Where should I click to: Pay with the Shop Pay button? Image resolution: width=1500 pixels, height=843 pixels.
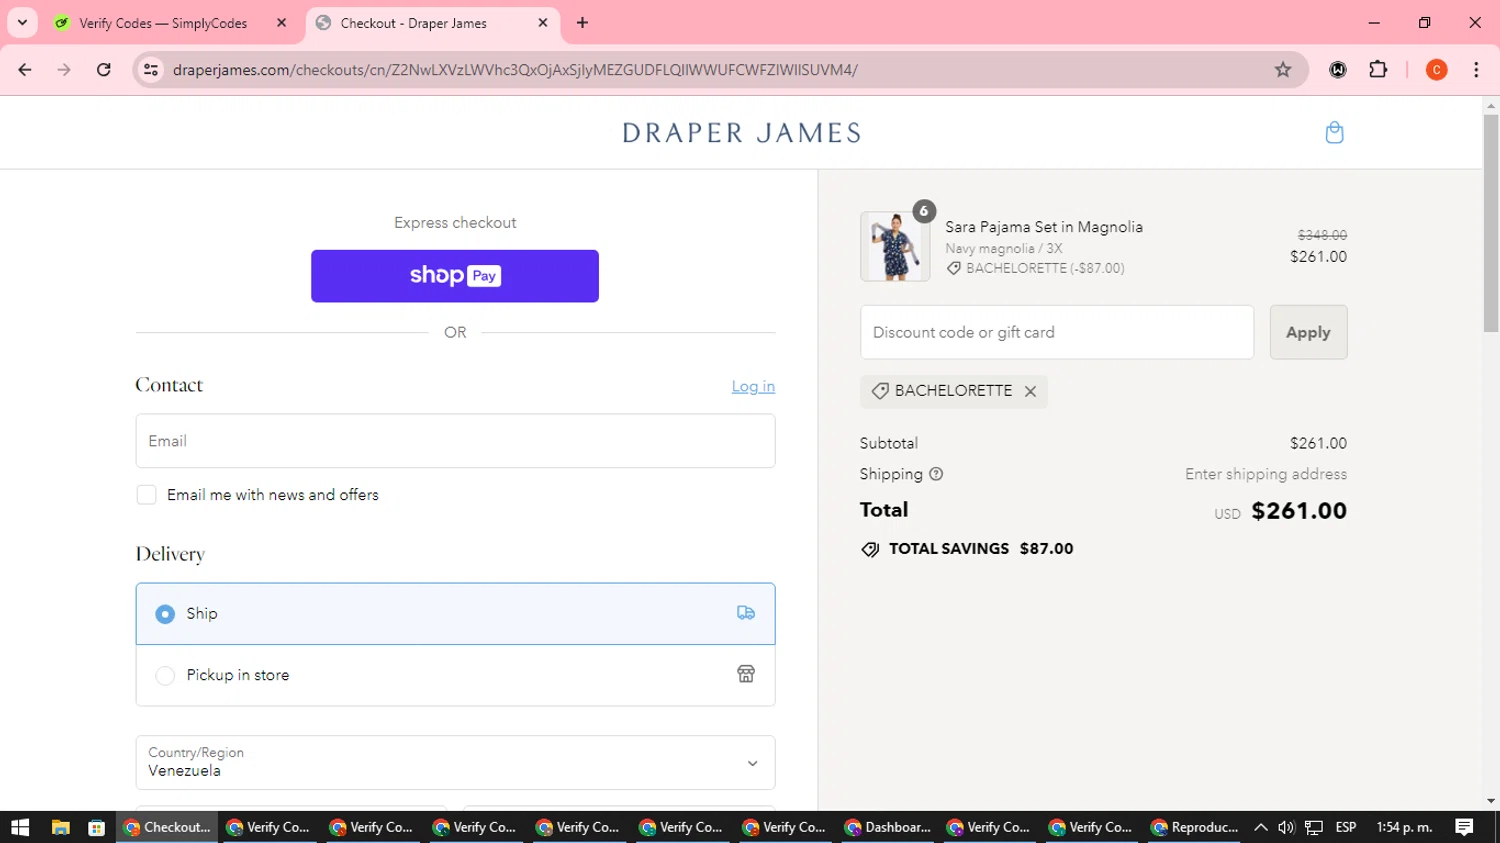(455, 276)
